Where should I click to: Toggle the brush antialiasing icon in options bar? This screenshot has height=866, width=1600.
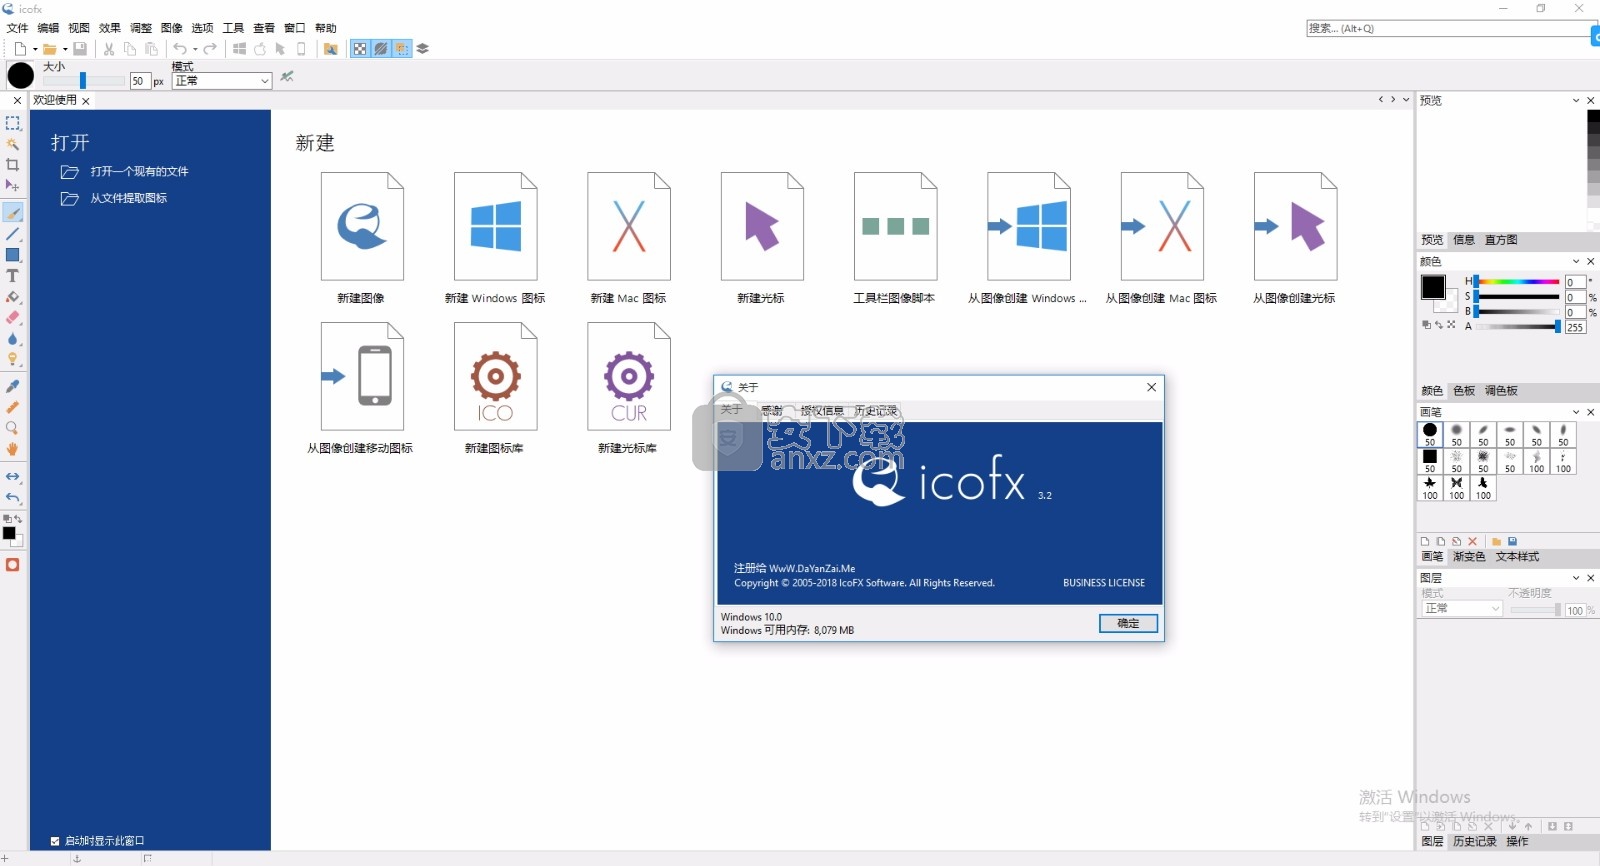(287, 76)
